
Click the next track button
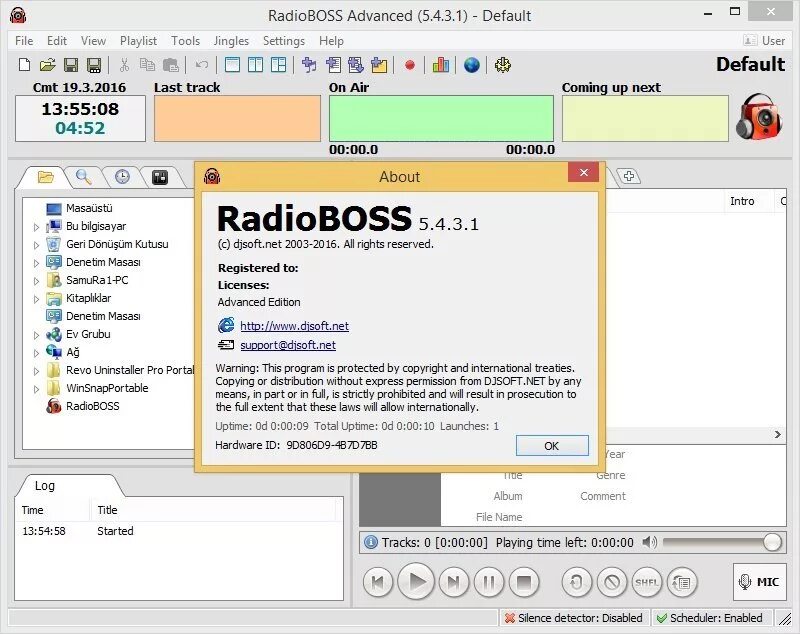pyautogui.click(x=454, y=581)
